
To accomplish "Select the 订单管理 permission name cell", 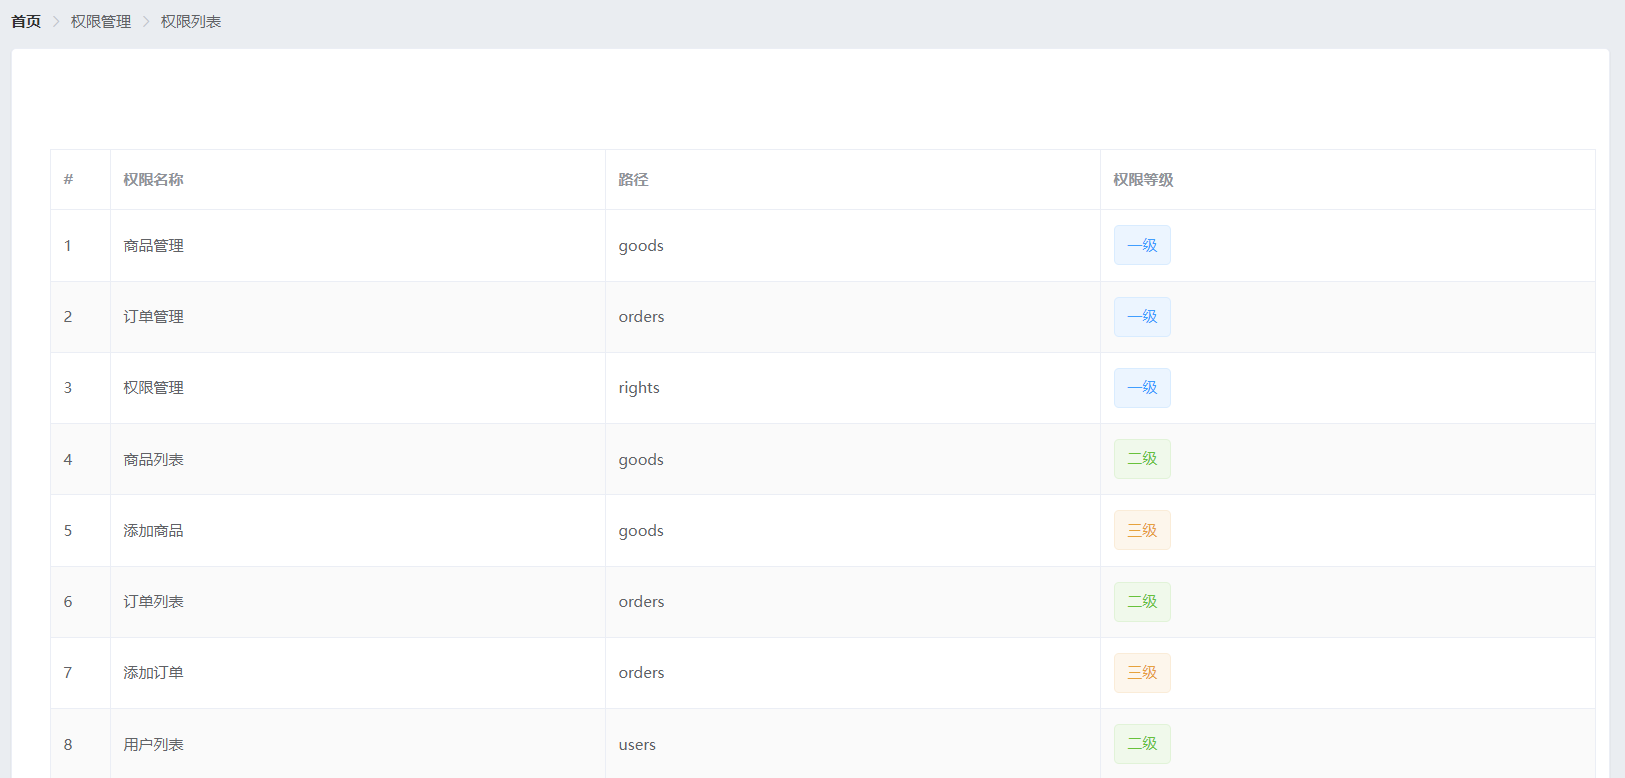I will coord(153,317).
